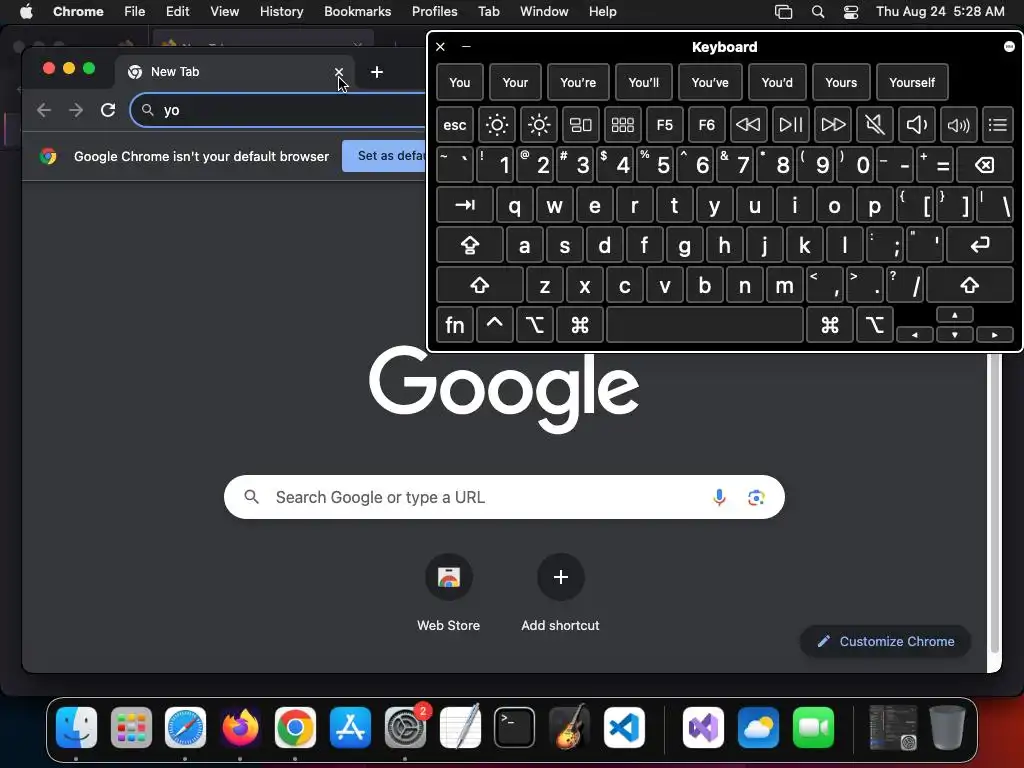Tap the volume up key
Viewport: 1024px width, 768px height.
958,124
